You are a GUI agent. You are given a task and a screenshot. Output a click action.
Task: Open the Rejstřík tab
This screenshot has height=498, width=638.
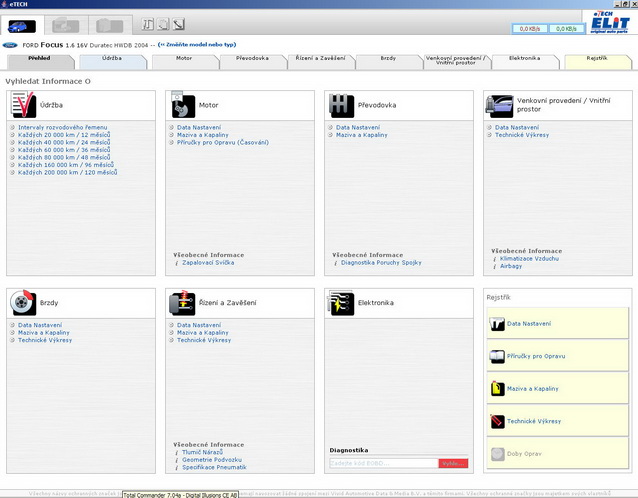[x=596, y=59]
